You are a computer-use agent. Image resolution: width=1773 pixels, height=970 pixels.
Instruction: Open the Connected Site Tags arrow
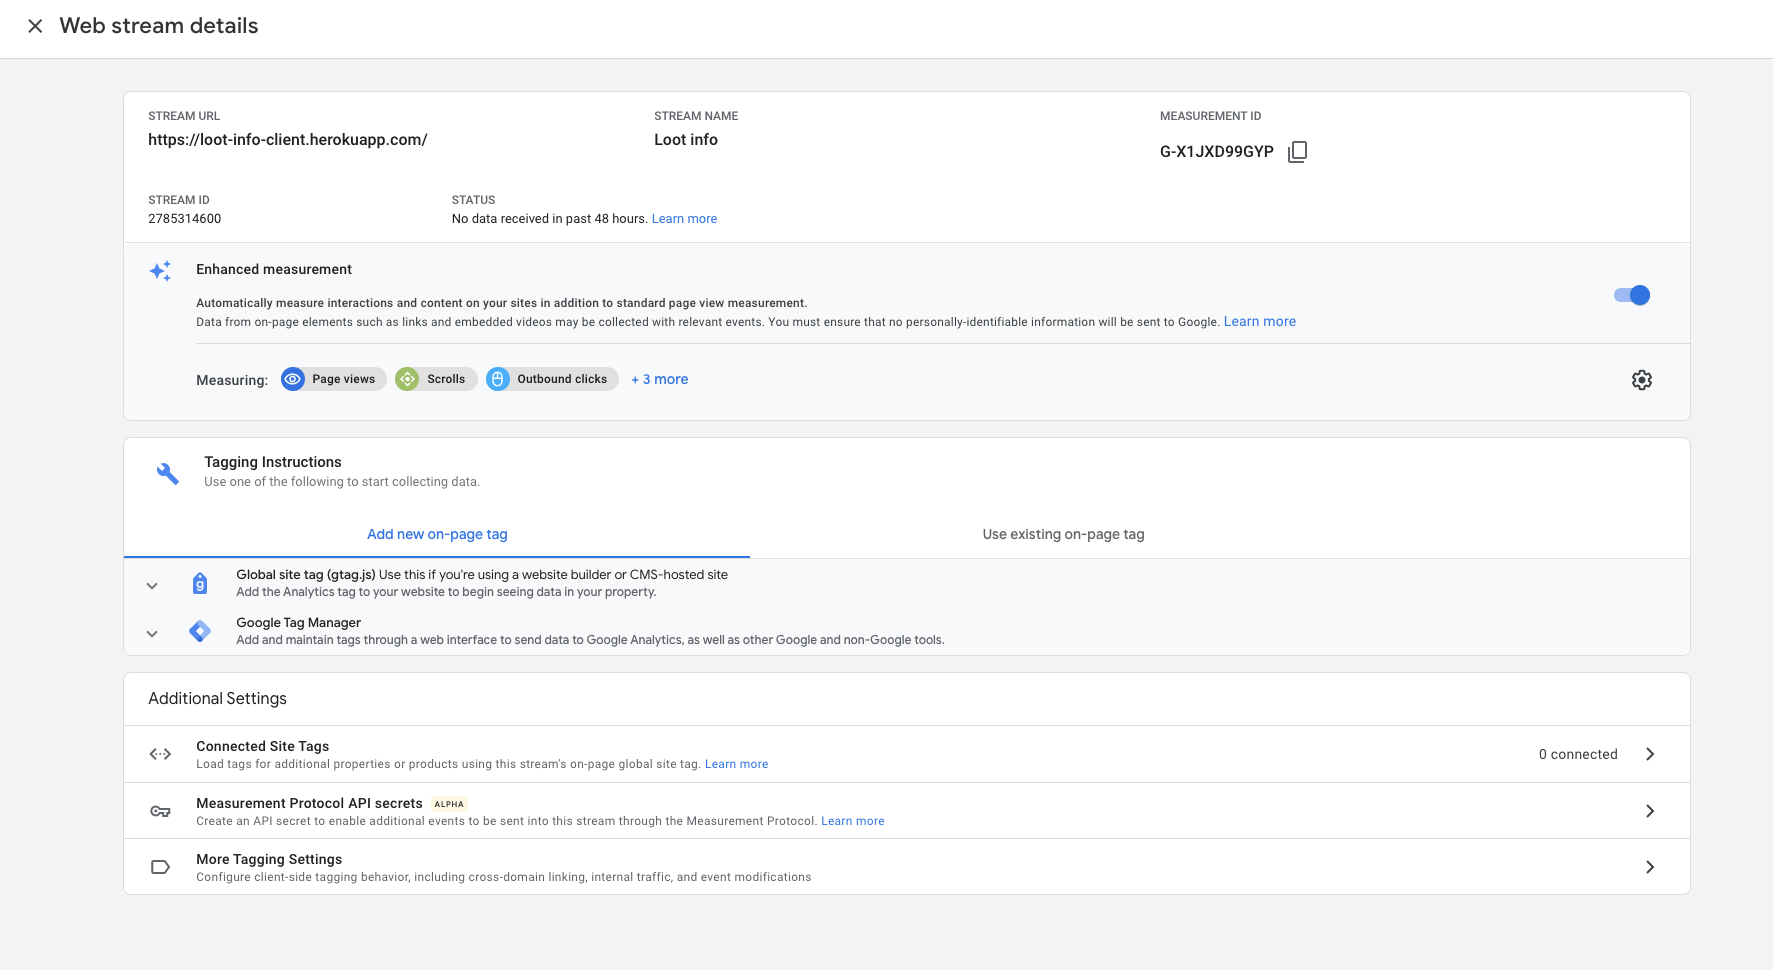(x=1650, y=754)
